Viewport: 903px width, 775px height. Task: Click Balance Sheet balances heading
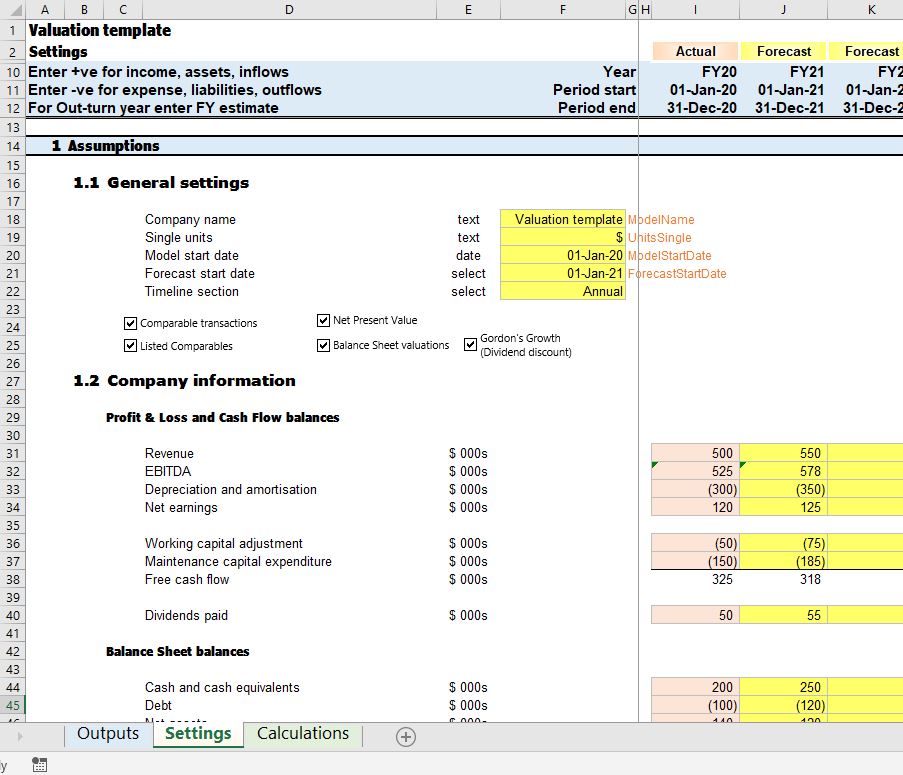[x=177, y=651]
